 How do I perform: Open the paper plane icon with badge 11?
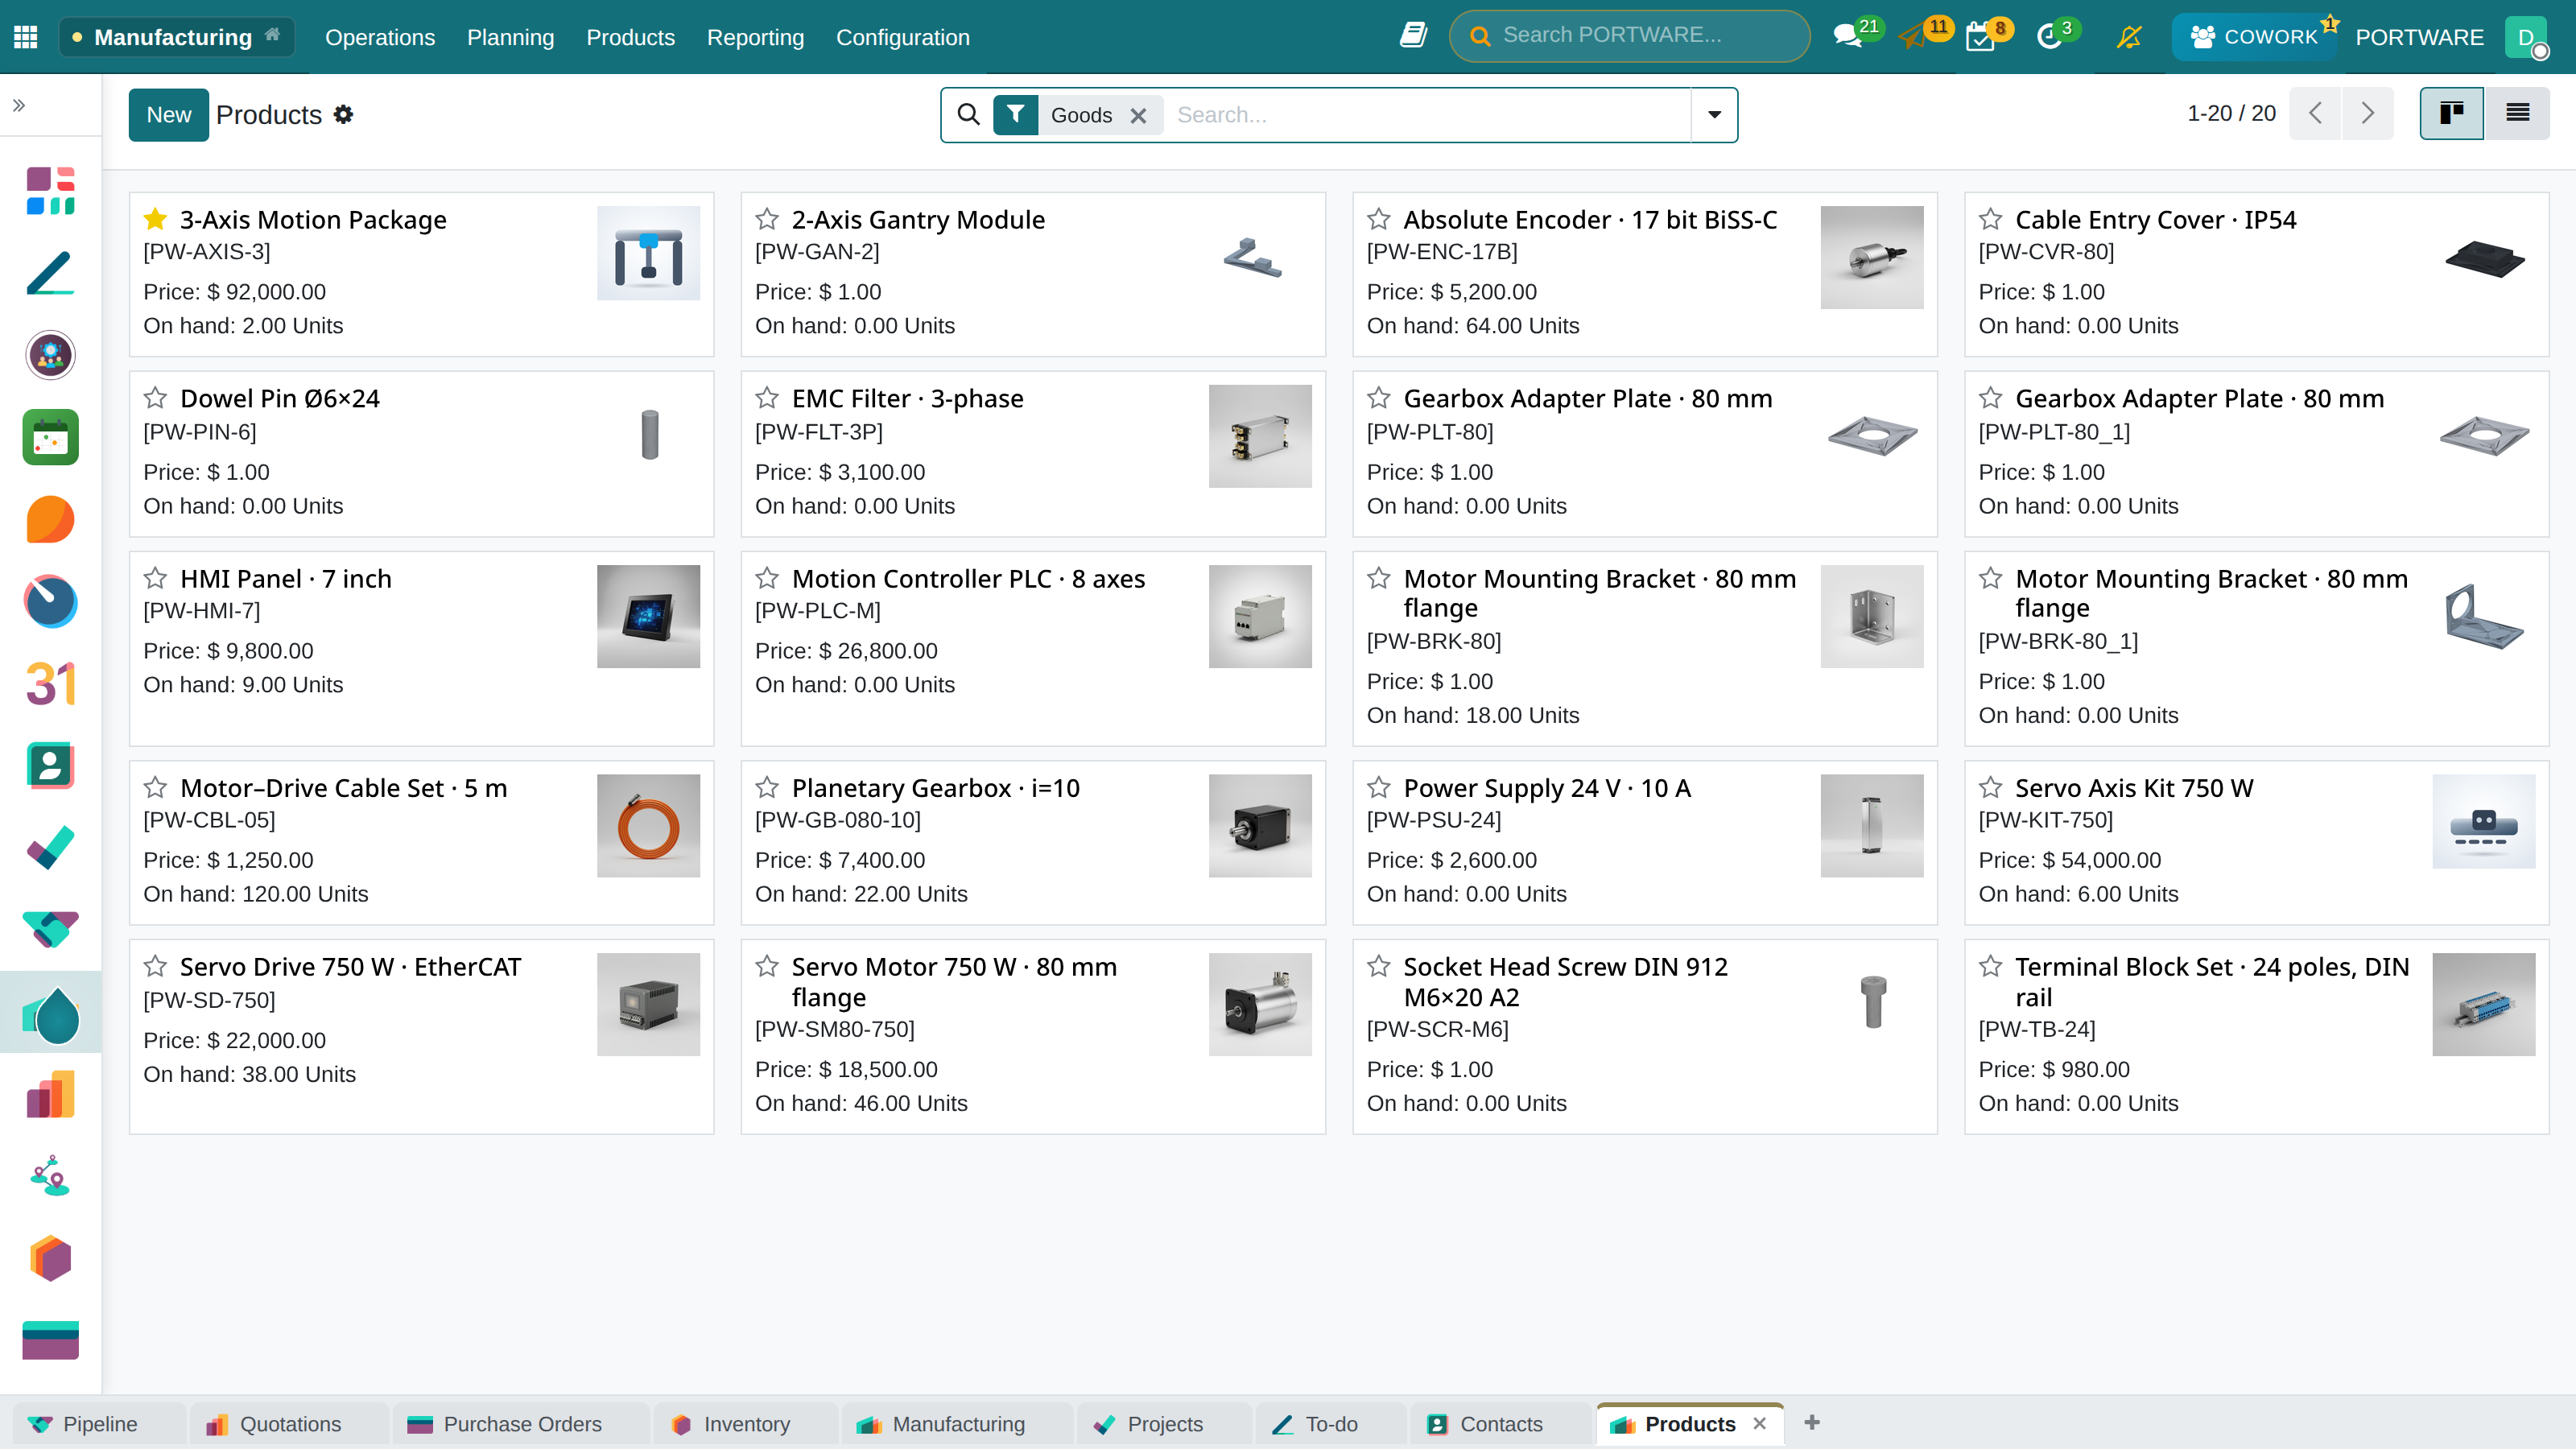coord(1913,37)
